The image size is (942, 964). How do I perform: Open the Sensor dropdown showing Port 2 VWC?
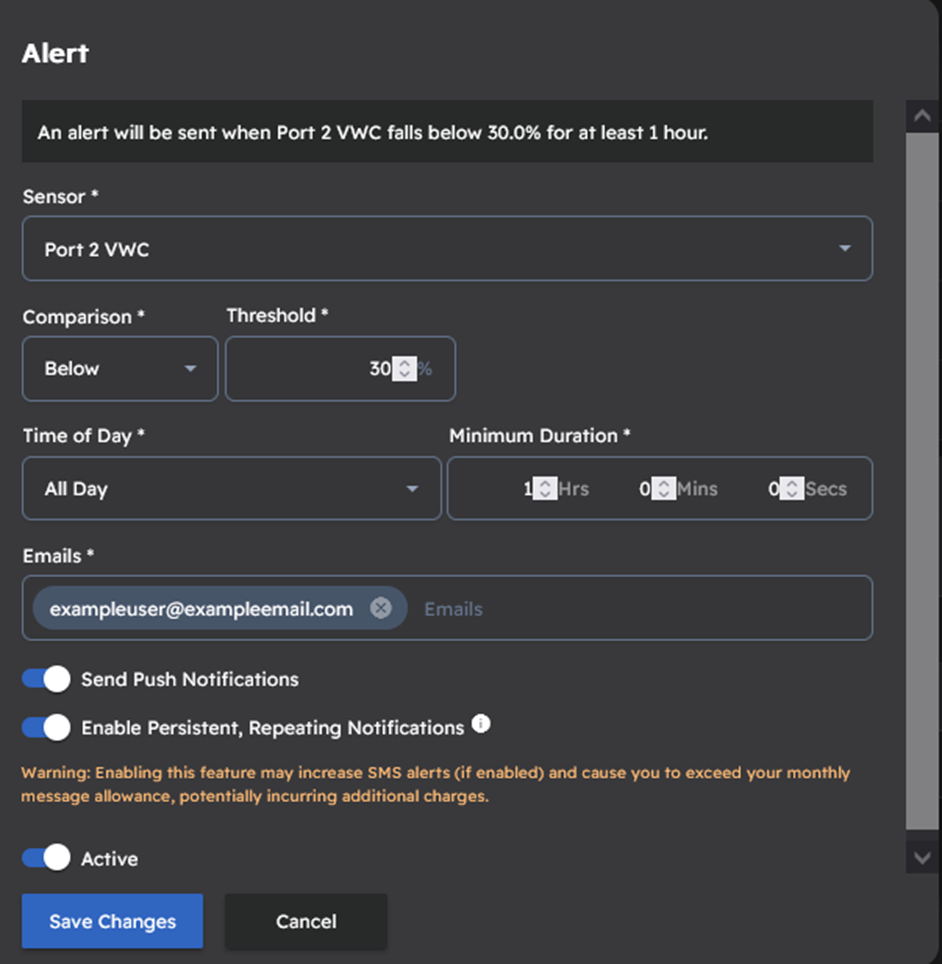tap(447, 249)
